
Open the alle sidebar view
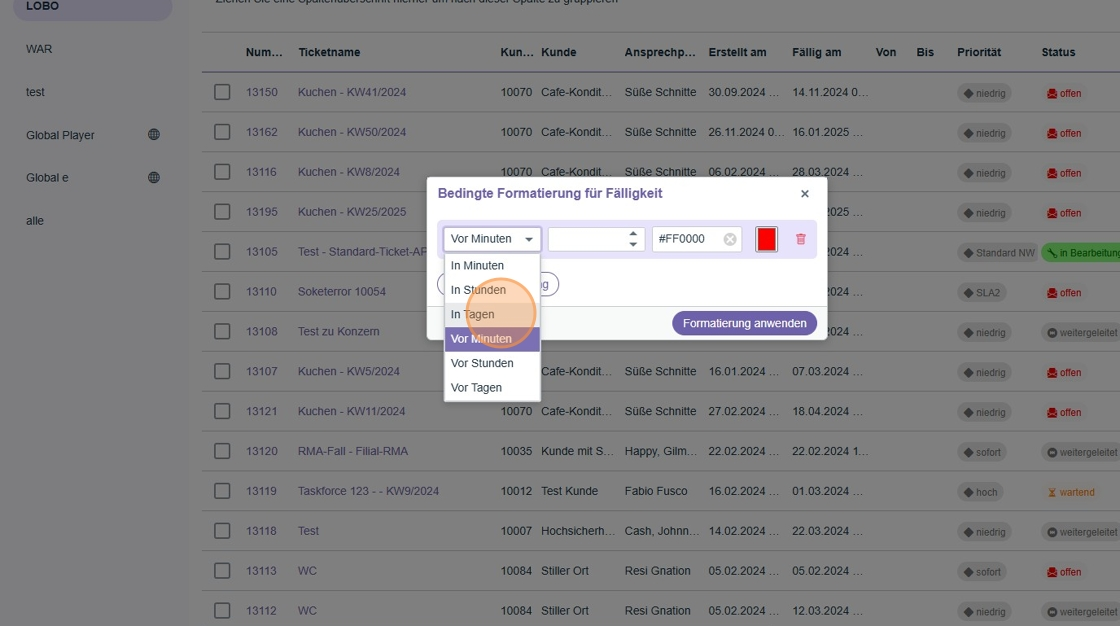[34, 221]
